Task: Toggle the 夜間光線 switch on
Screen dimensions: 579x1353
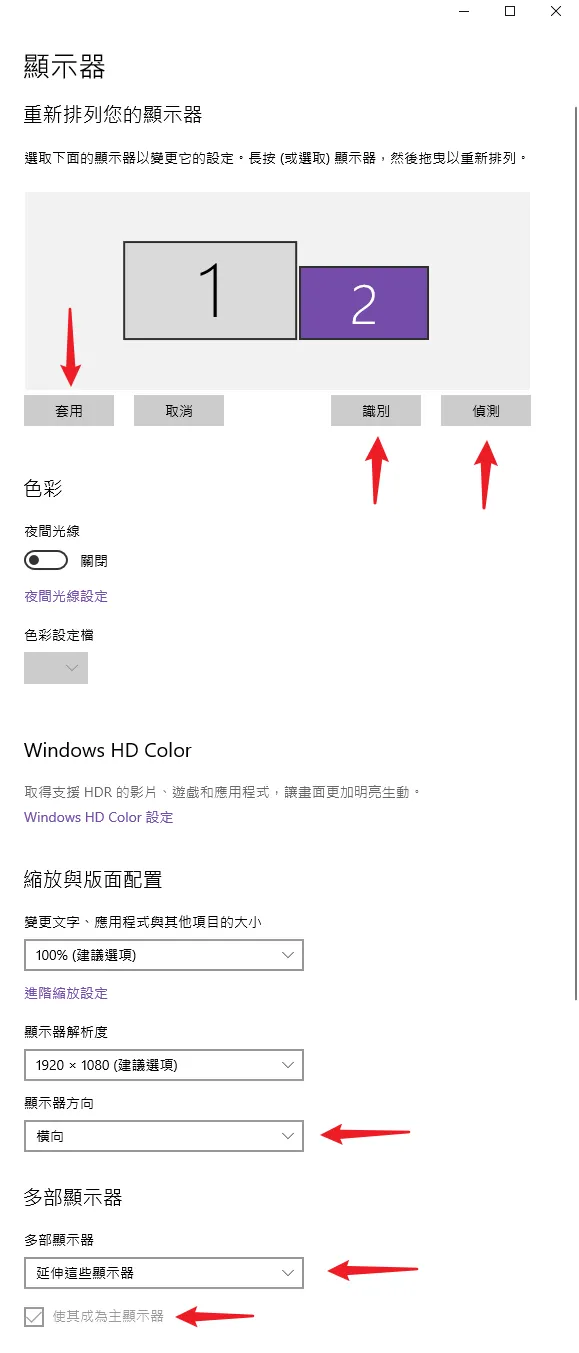Action: pyautogui.click(x=46, y=560)
